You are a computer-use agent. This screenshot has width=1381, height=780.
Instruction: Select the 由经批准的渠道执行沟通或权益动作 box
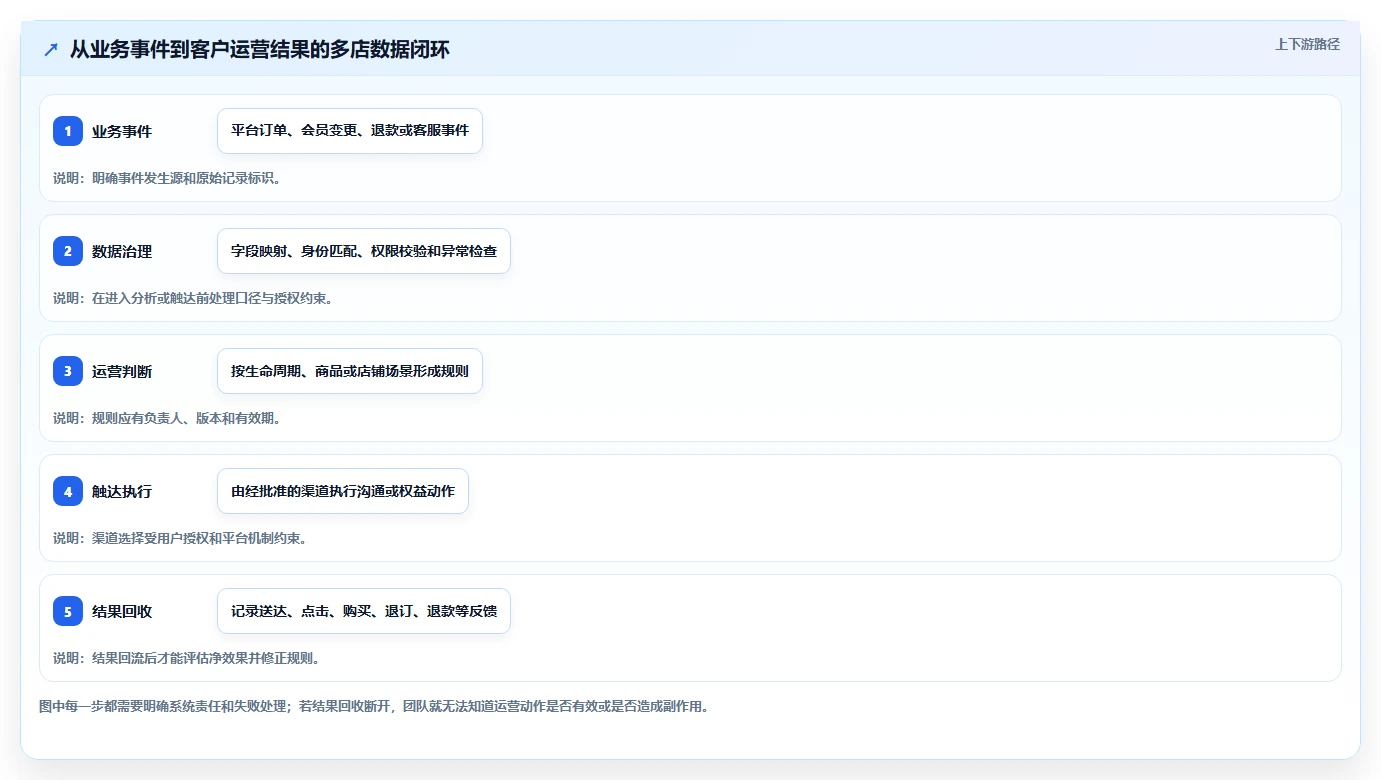(343, 491)
